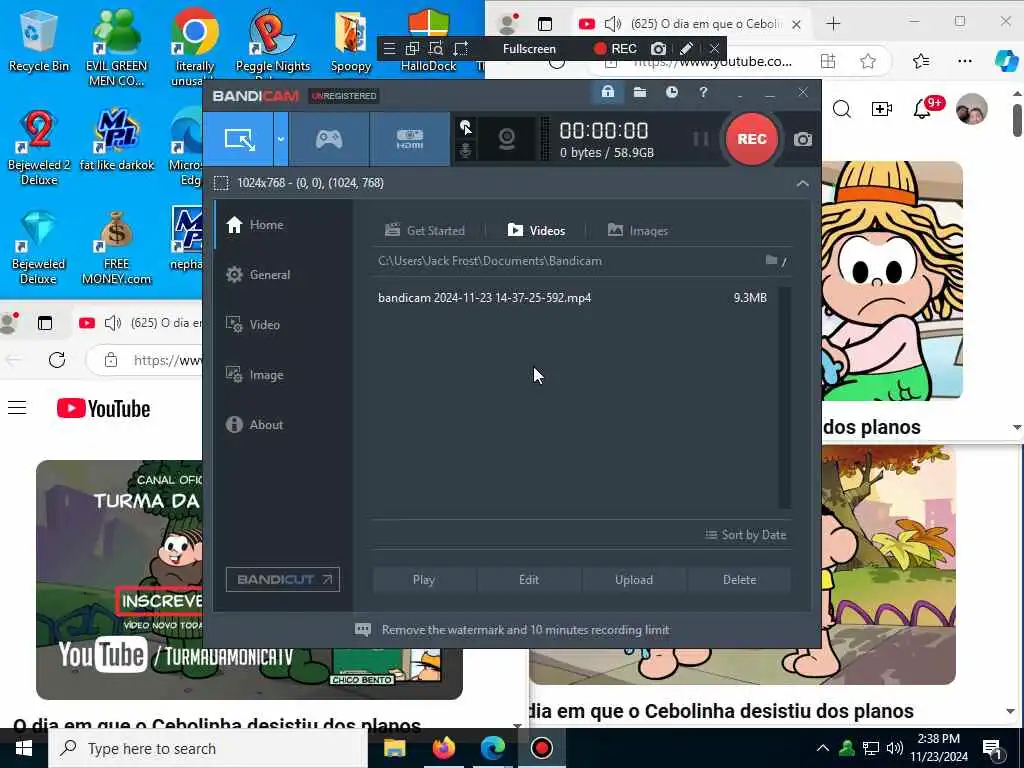The height and width of the screenshot is (768, 1024).
Task: Click Bandicam lock icon in title bar
Action: (x=608, y=92)
